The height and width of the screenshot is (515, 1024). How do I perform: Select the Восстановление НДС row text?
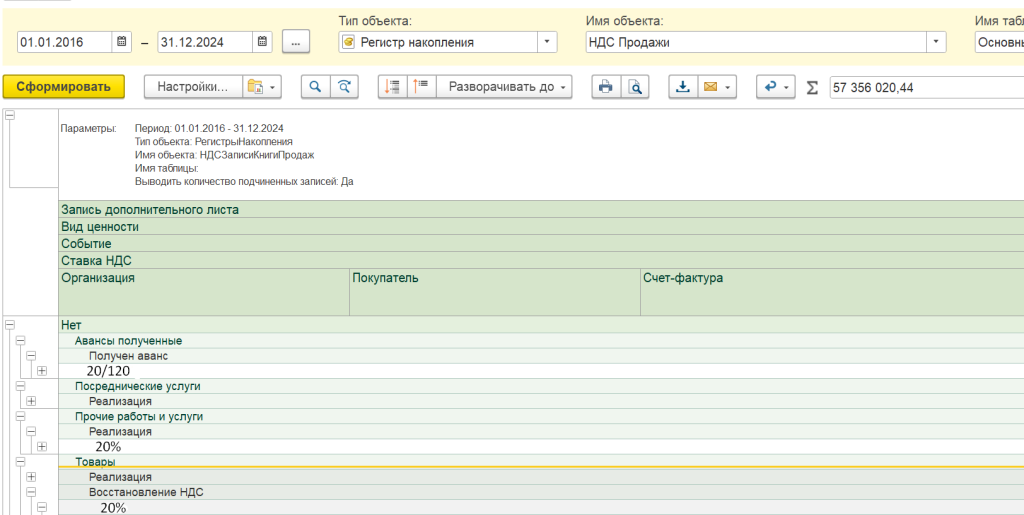click(x=146, y=492)
